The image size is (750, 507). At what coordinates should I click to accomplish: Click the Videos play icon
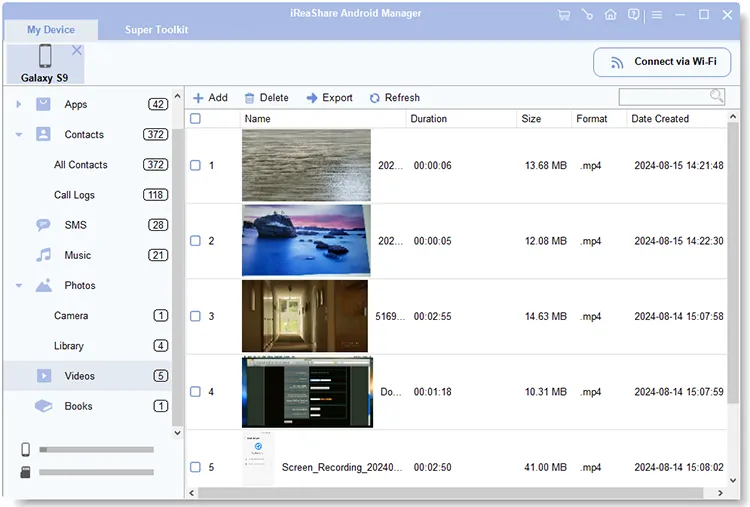pos(44,376)
